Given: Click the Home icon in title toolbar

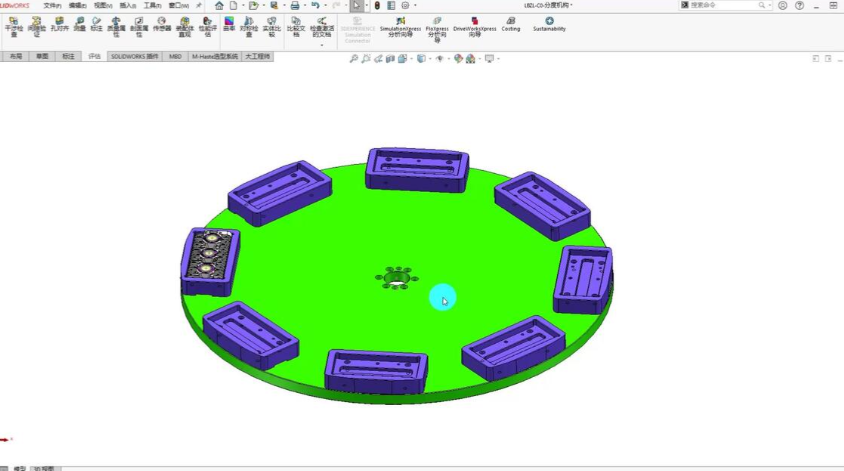Looking at the screenshot, I should [219, 5].
